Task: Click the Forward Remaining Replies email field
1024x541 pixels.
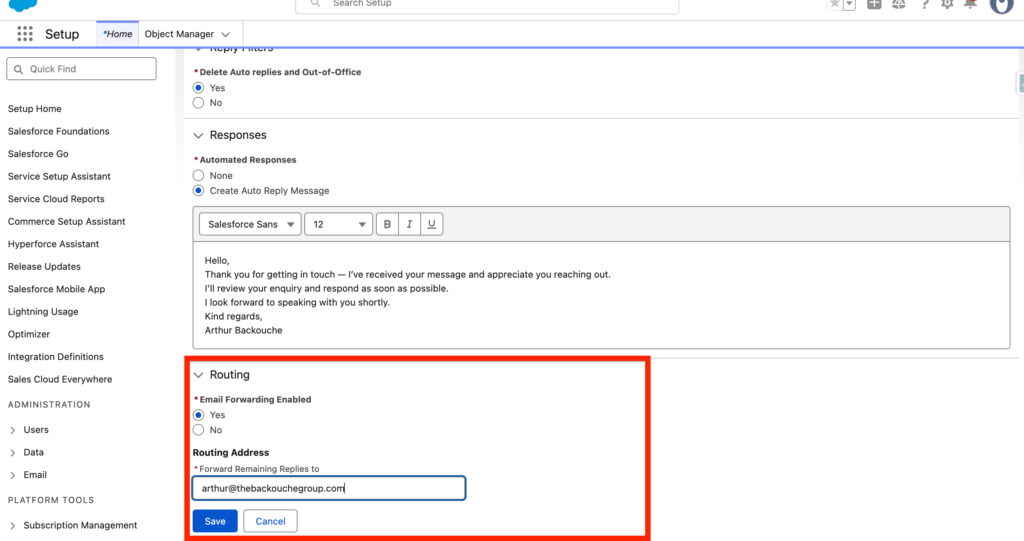Action: [328, 488]
